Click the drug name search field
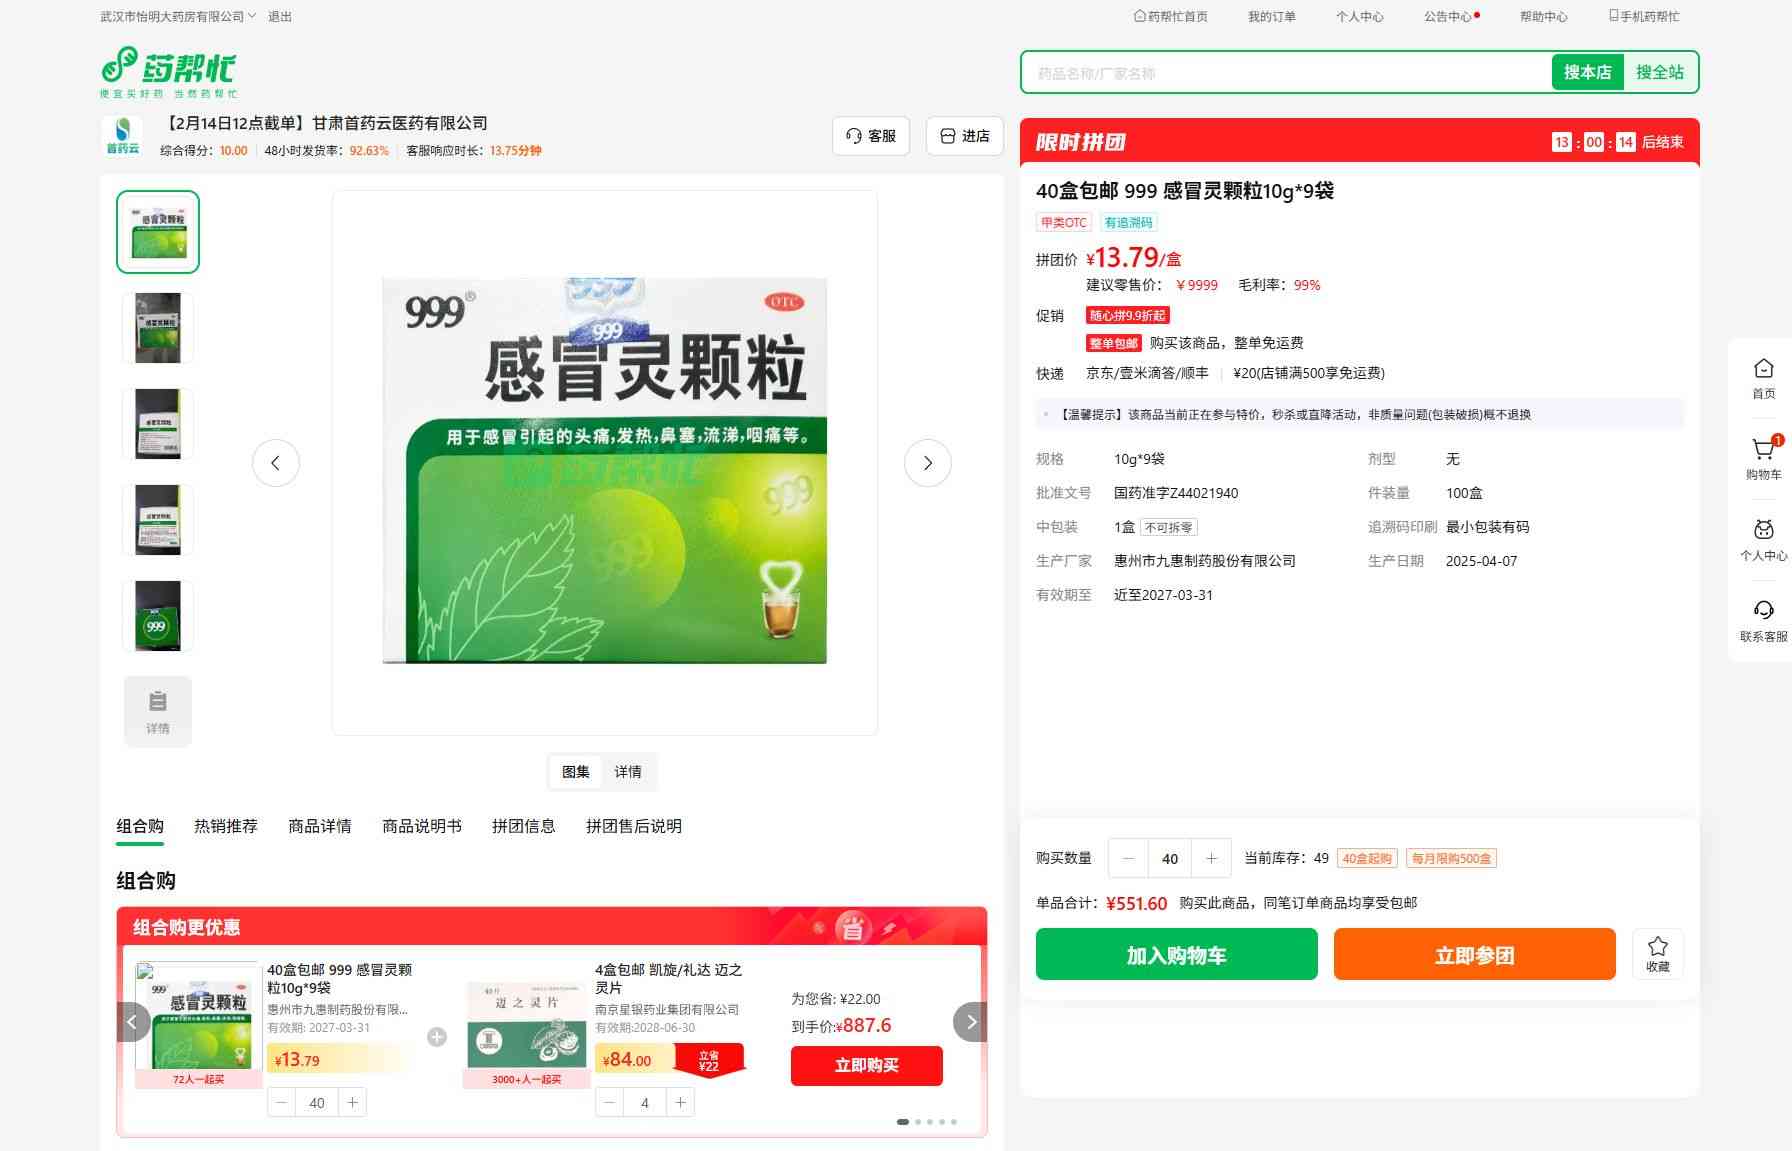The image size is (1792, 1151). pyautogui.click(x=1286, y=73)
